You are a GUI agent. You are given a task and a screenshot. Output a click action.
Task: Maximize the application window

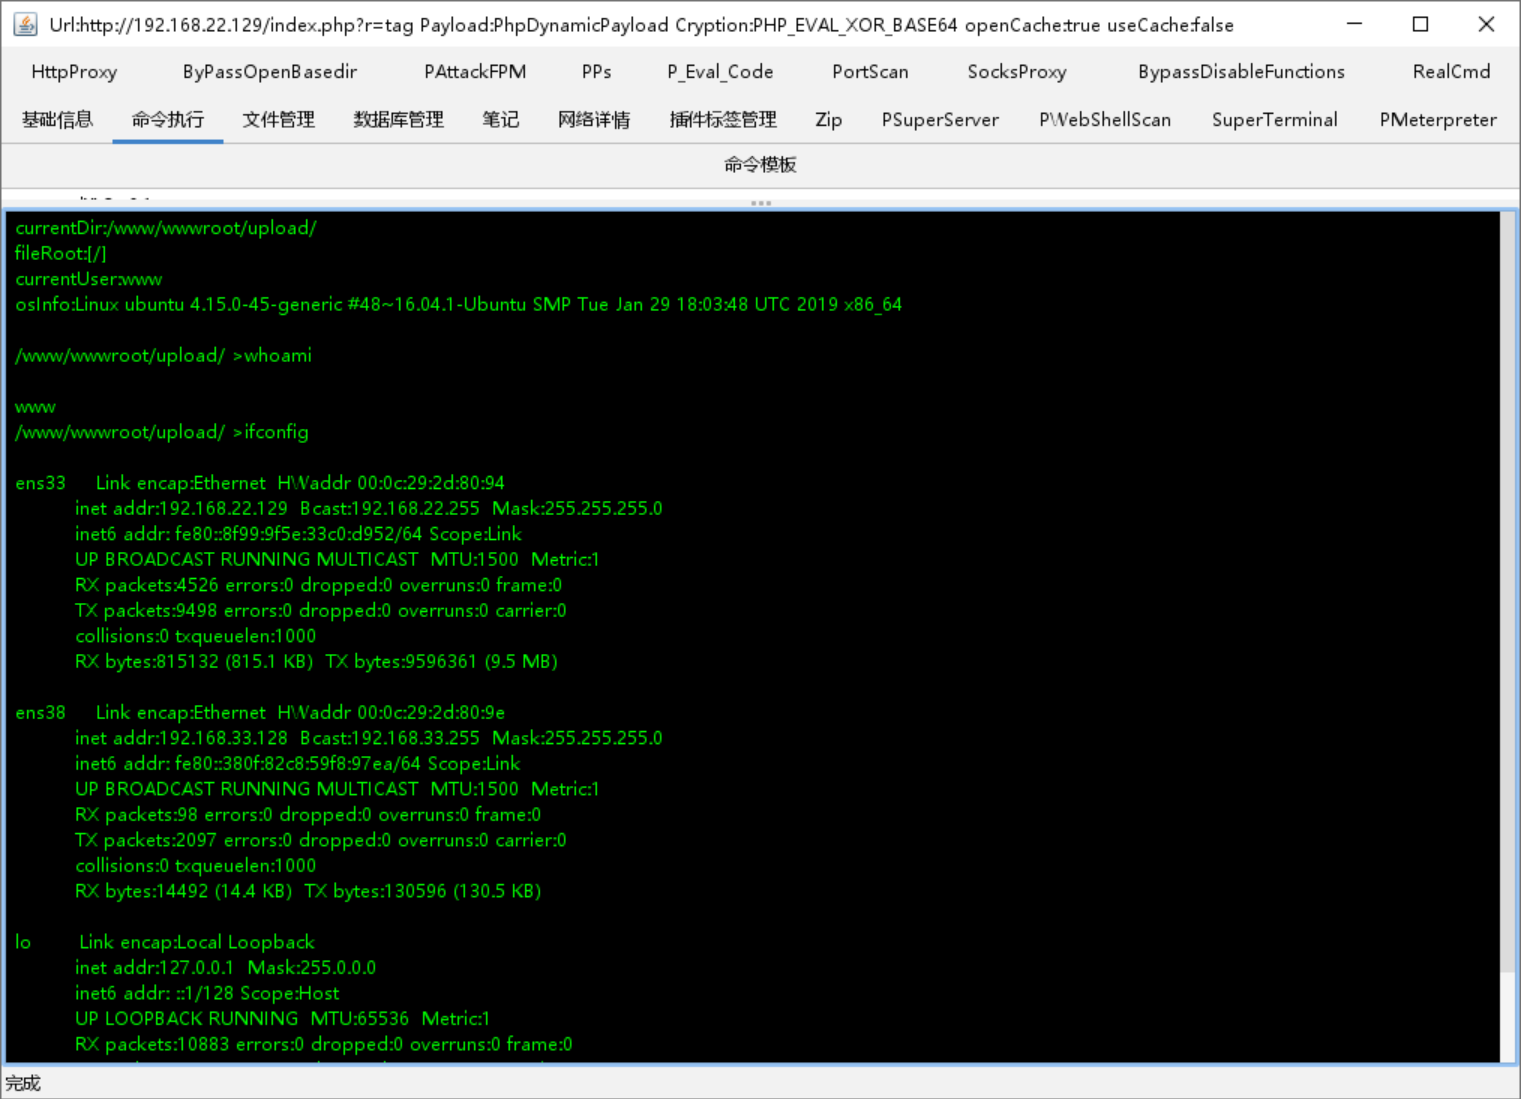click(x=1420, y=24)
